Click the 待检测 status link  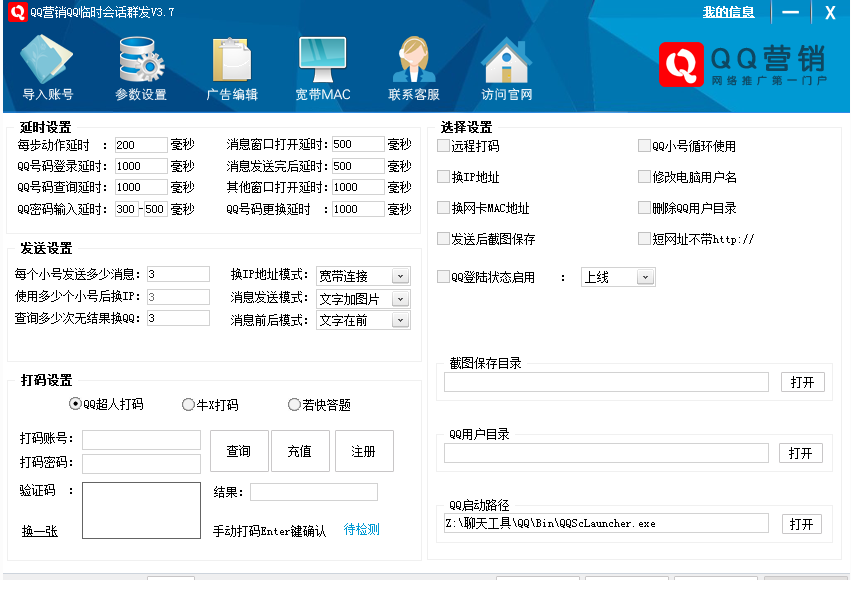[x=361, y=529]
